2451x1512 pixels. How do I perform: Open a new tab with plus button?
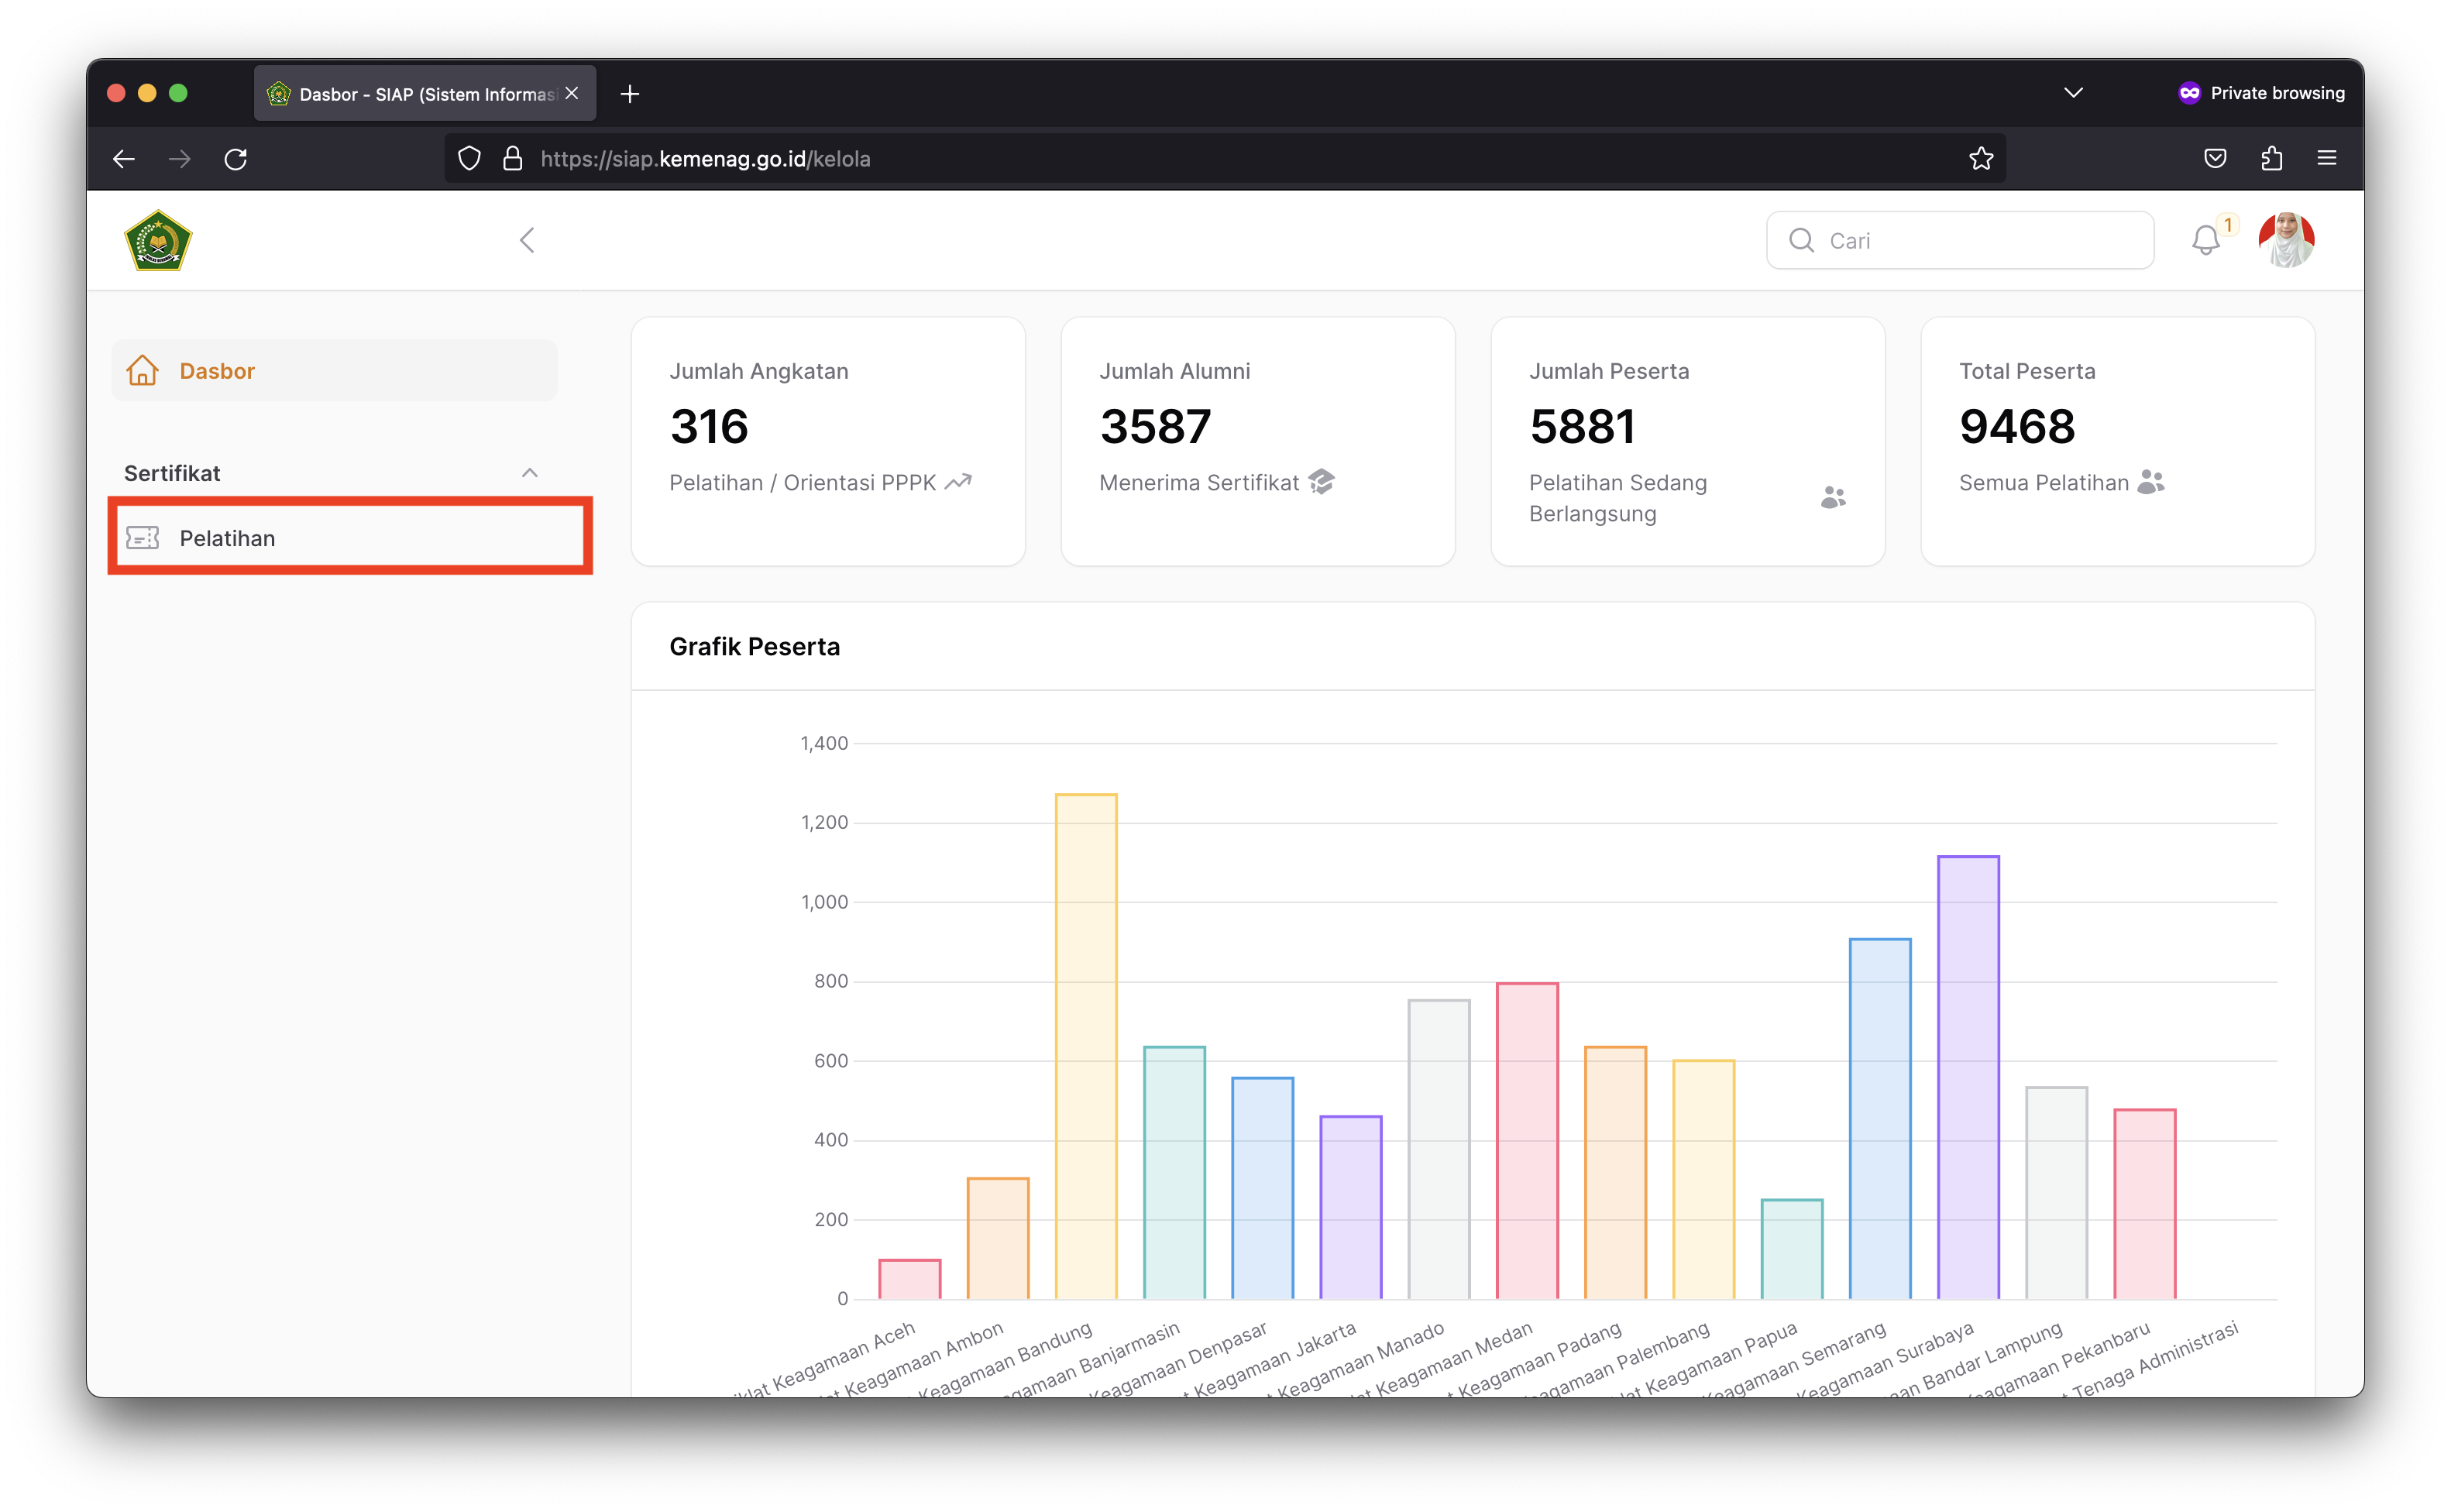click(629, 94)
